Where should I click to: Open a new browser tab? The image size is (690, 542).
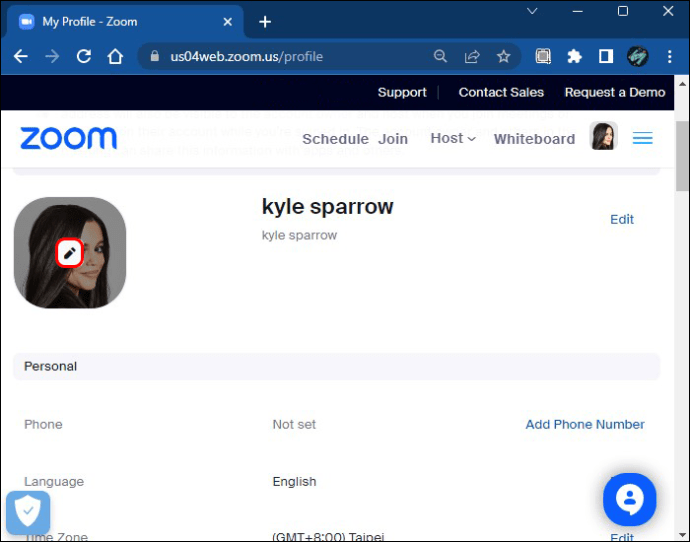tap(265, 22)
